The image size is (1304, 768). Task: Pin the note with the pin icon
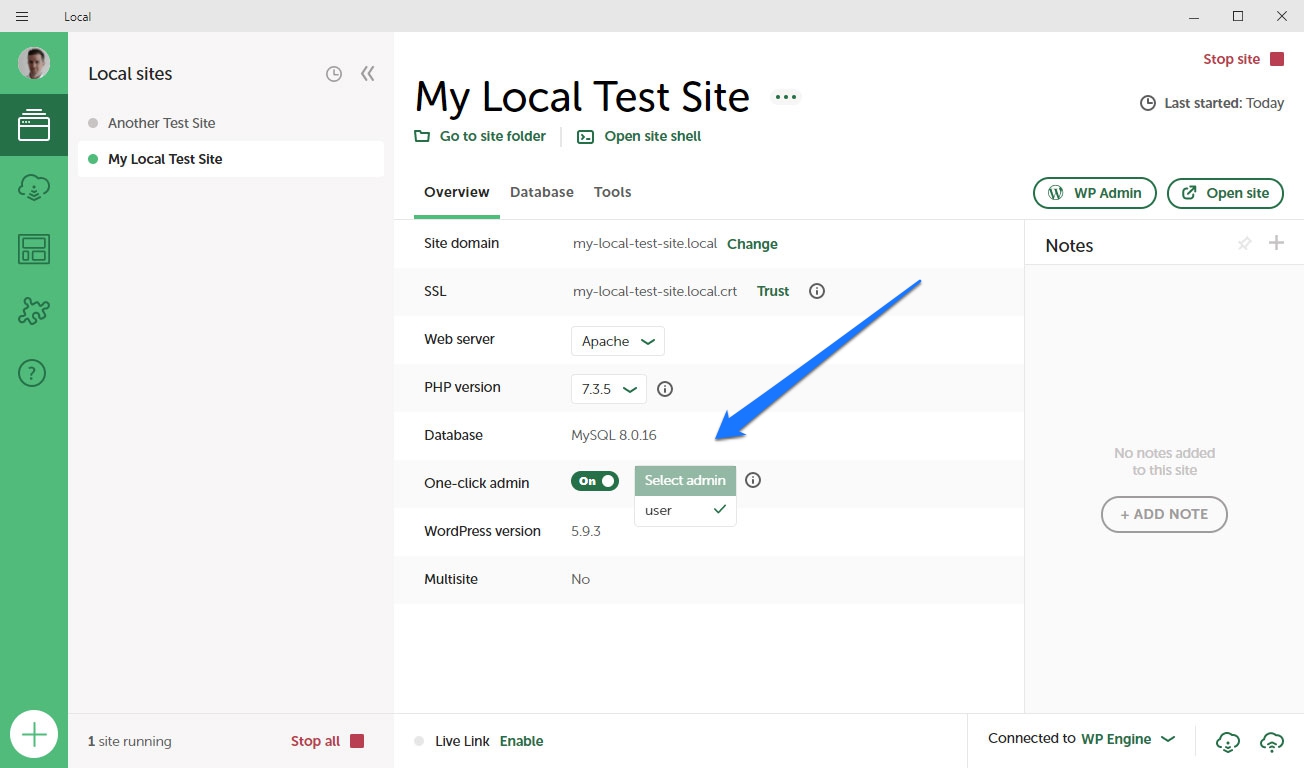point(1244,243)
